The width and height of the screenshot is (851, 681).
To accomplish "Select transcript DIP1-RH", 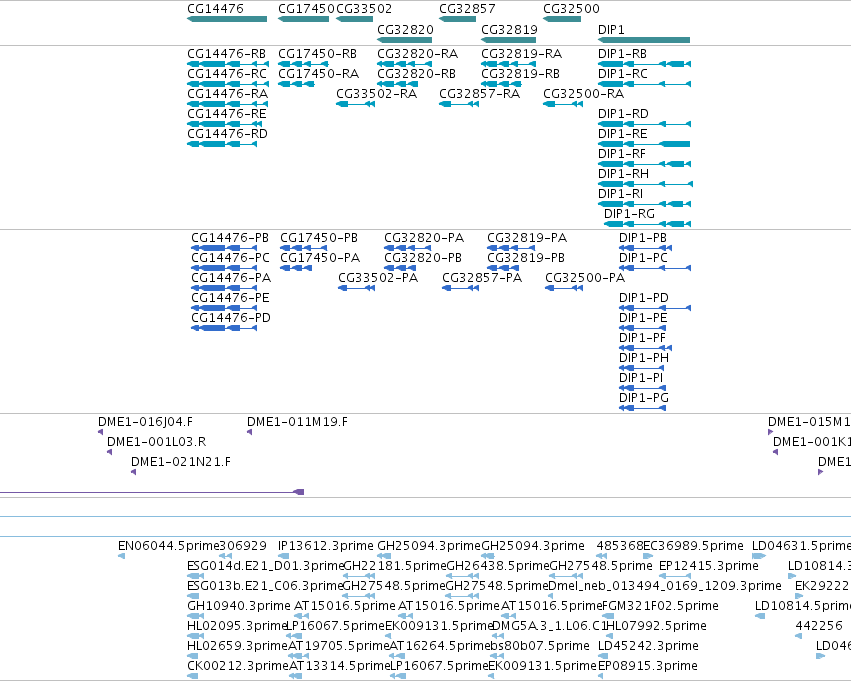I will [624, 174].
